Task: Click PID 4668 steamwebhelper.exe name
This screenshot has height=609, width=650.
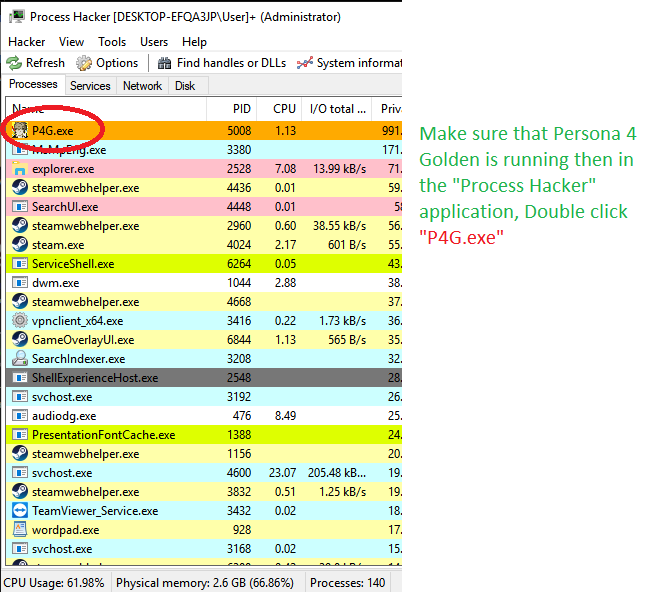Action: (85, 302)
